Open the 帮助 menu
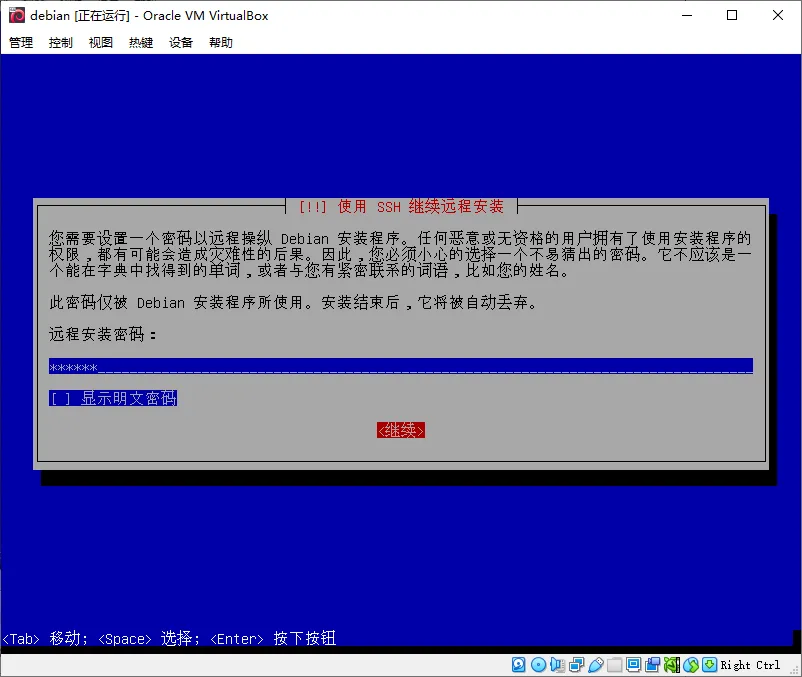802x677 pixels. pos(221,42)
